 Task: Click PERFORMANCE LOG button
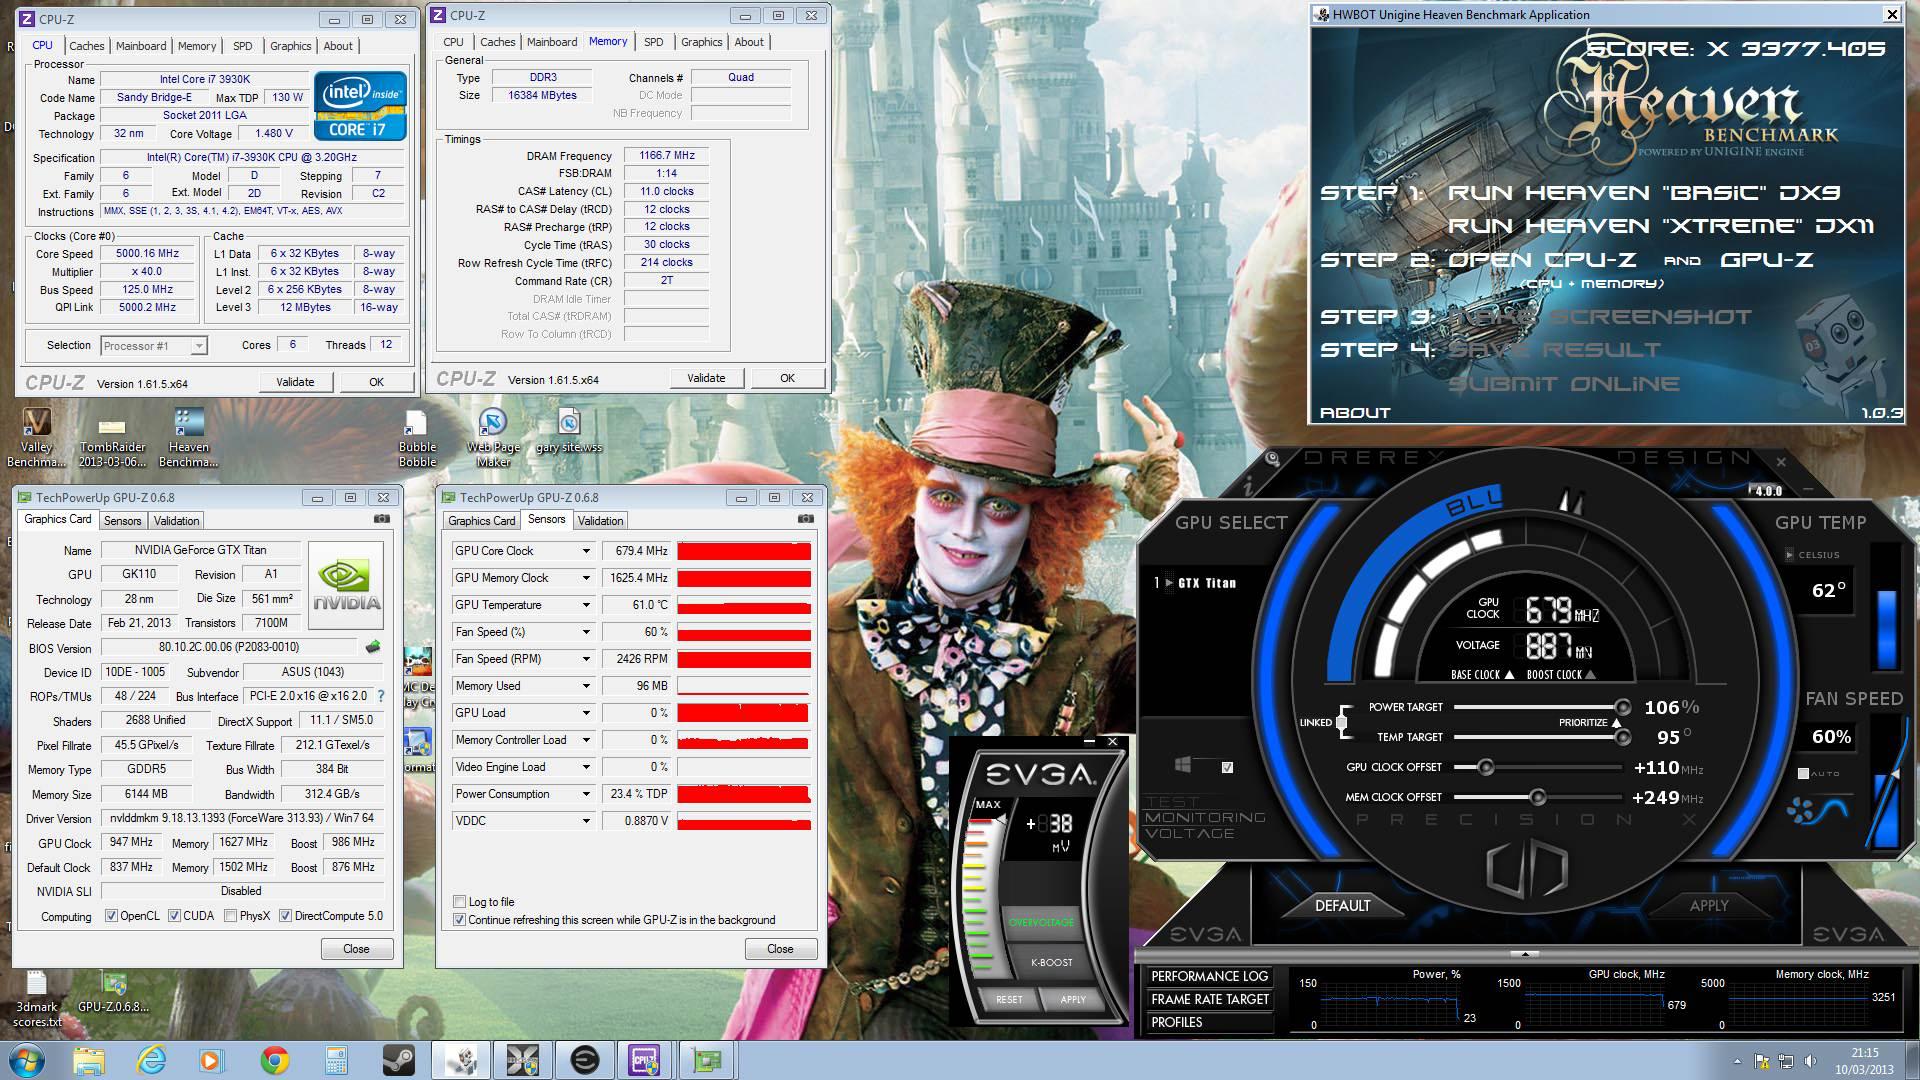click(1209, 977)
